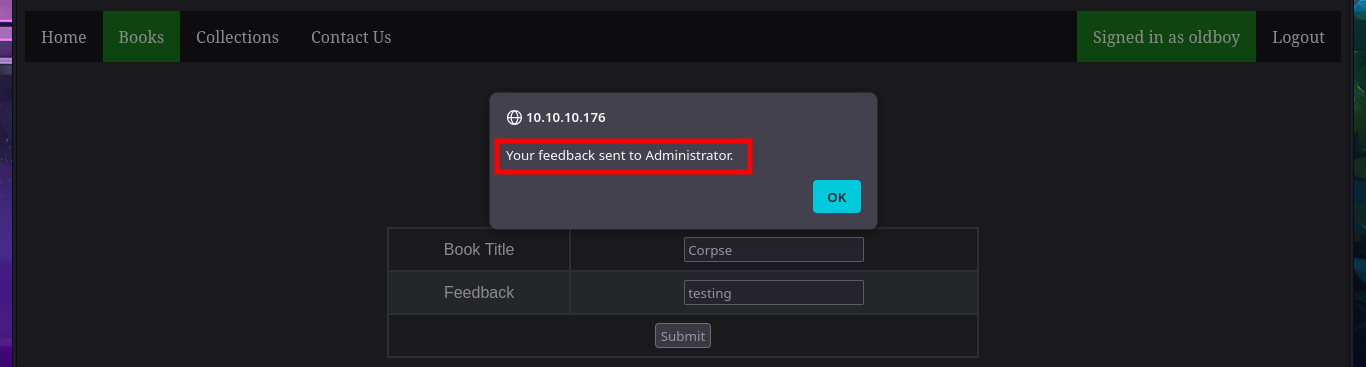Click empty dialog area left of OK
This screenshot has width=1366, height=367.
pos(650,197)
